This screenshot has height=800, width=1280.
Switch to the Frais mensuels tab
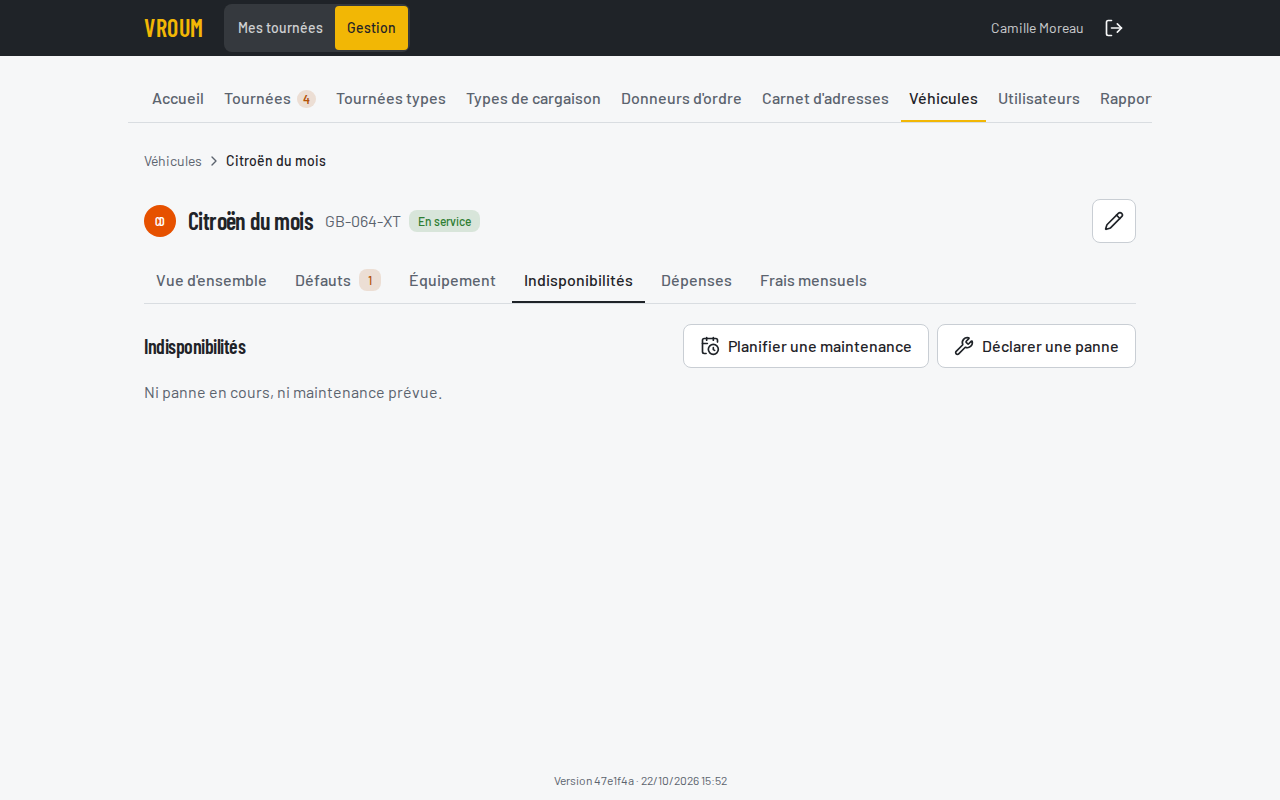pyautogui.click(x=813, y=280)
